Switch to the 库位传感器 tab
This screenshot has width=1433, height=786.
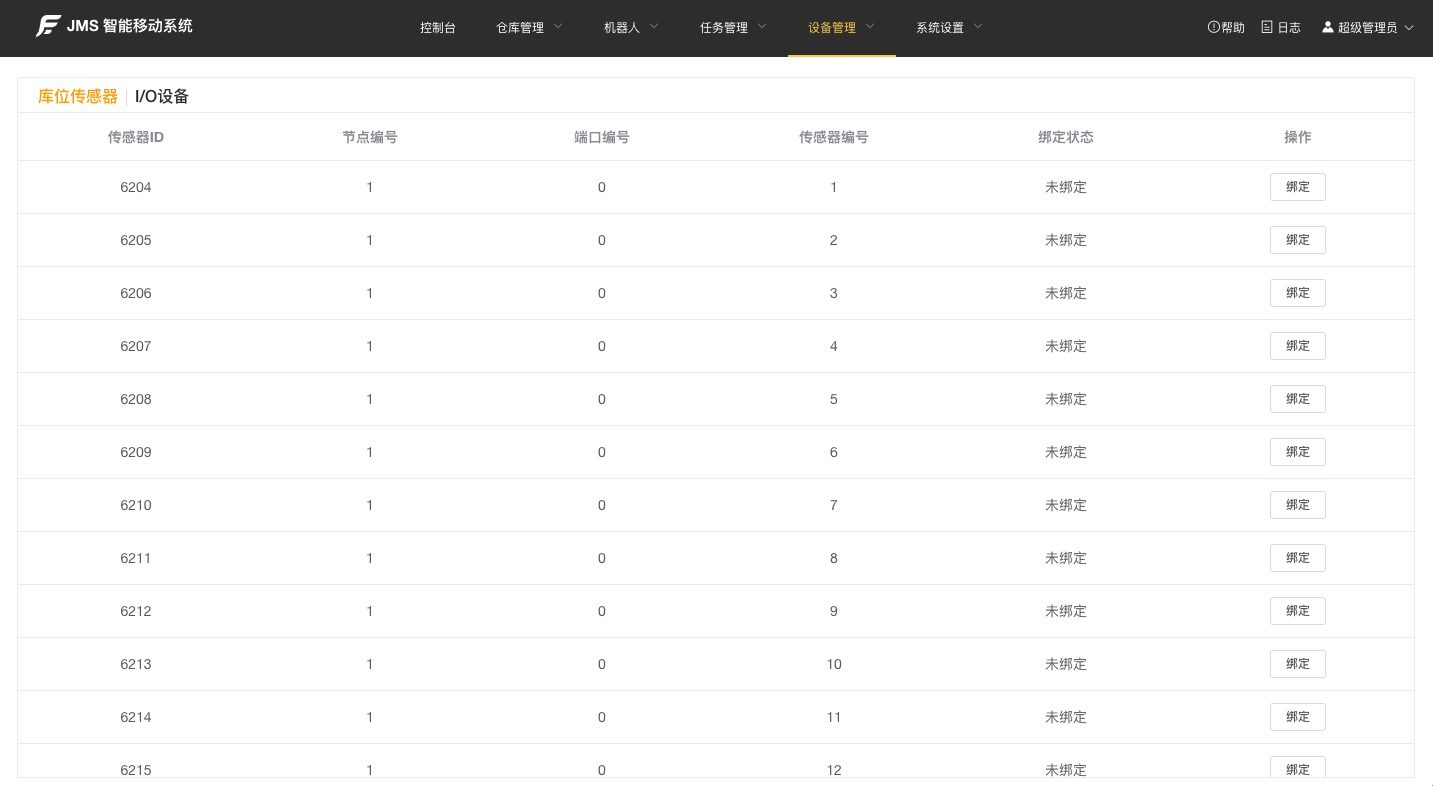[x=78, y=97]
